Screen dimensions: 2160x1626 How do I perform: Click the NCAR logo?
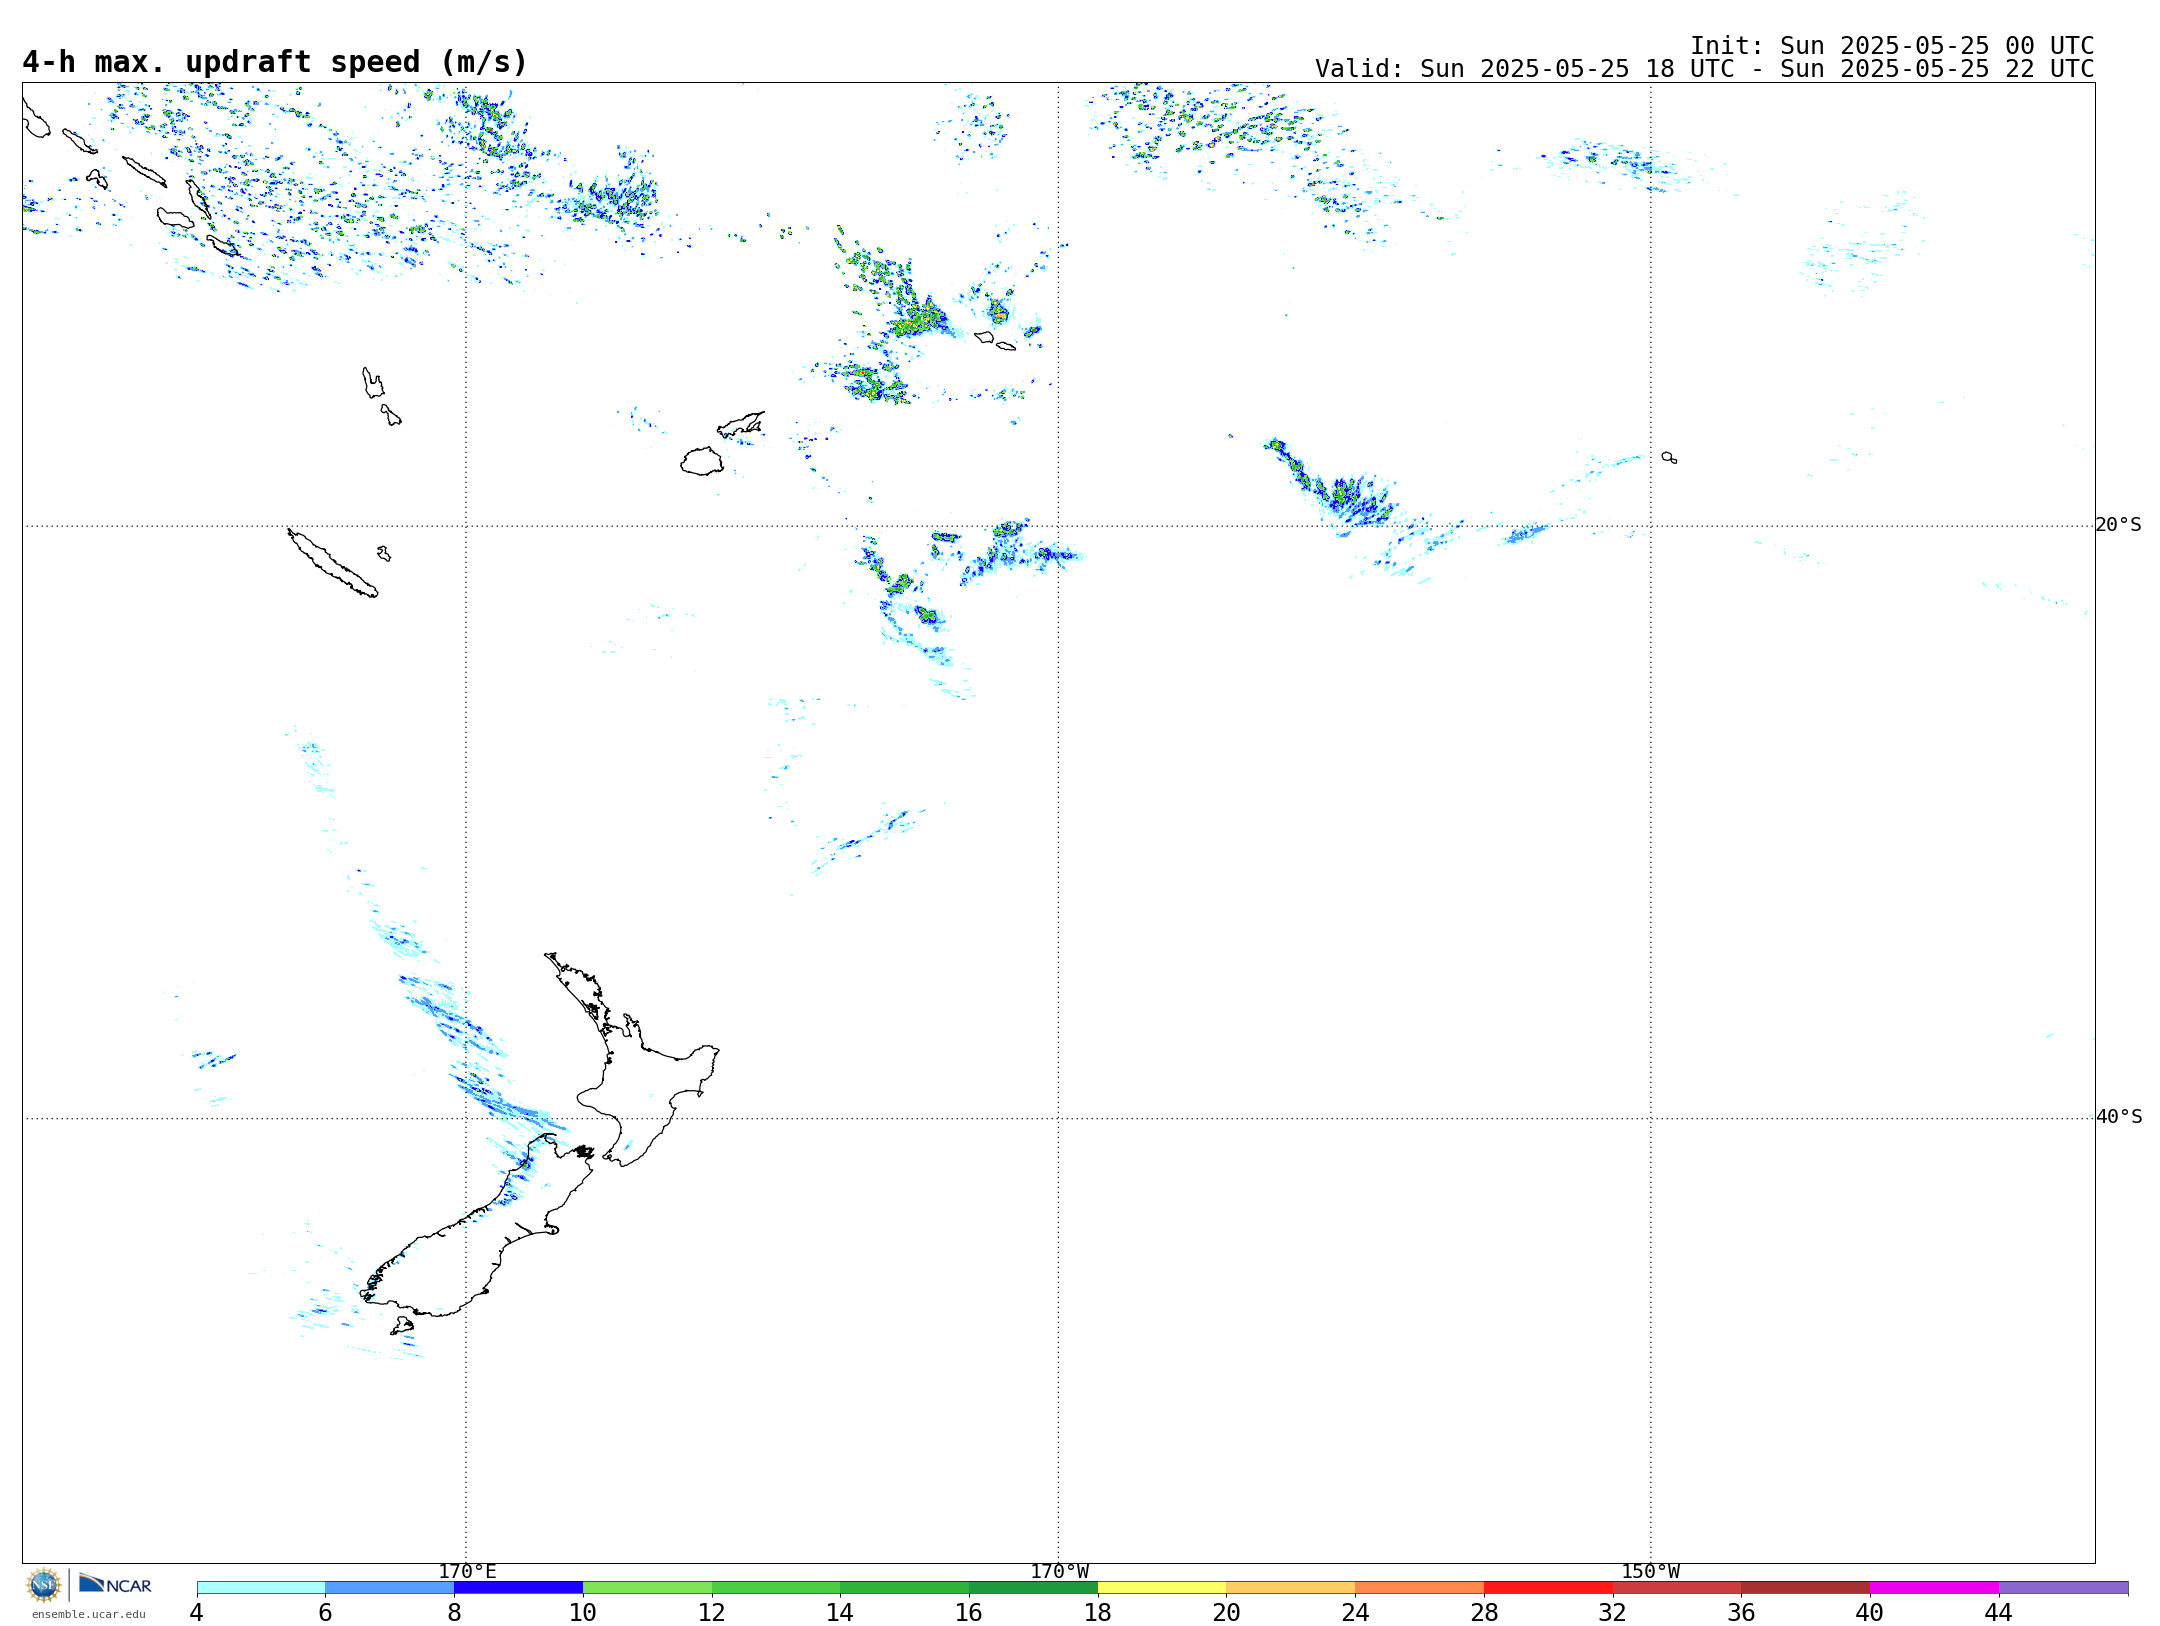point(115,1584)
